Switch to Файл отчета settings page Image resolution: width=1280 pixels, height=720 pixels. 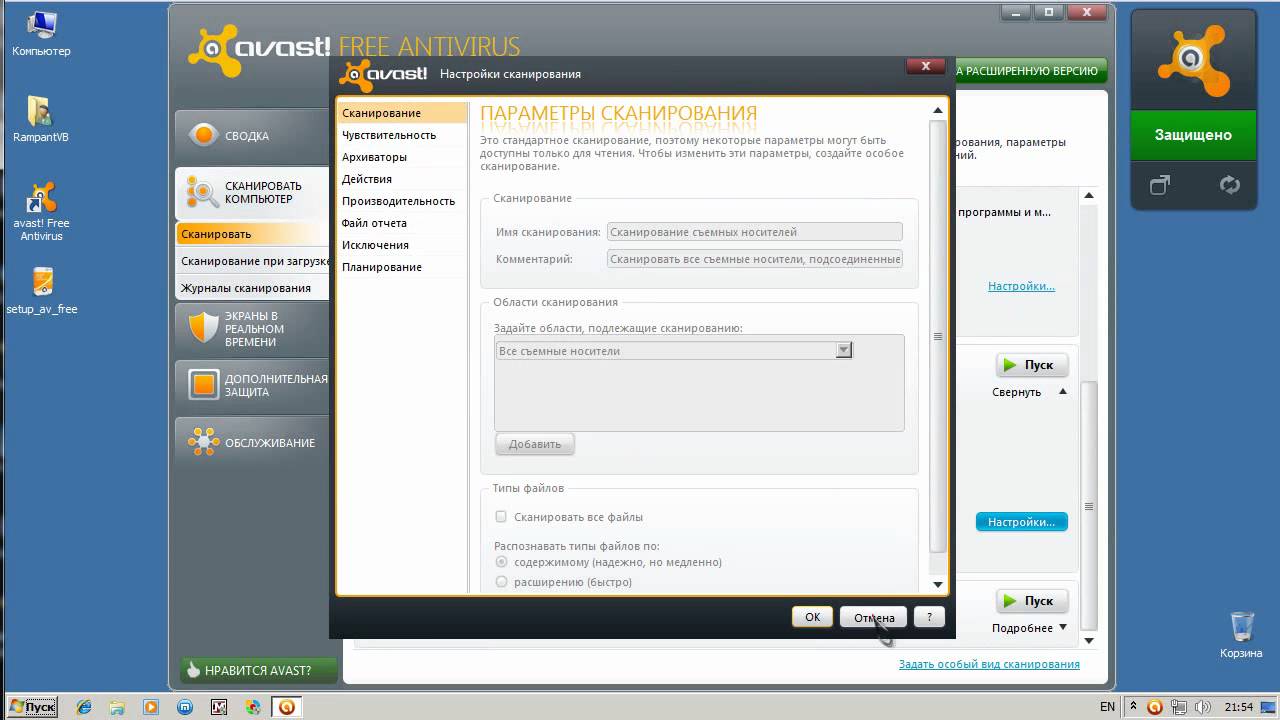(x=402, y=223)
